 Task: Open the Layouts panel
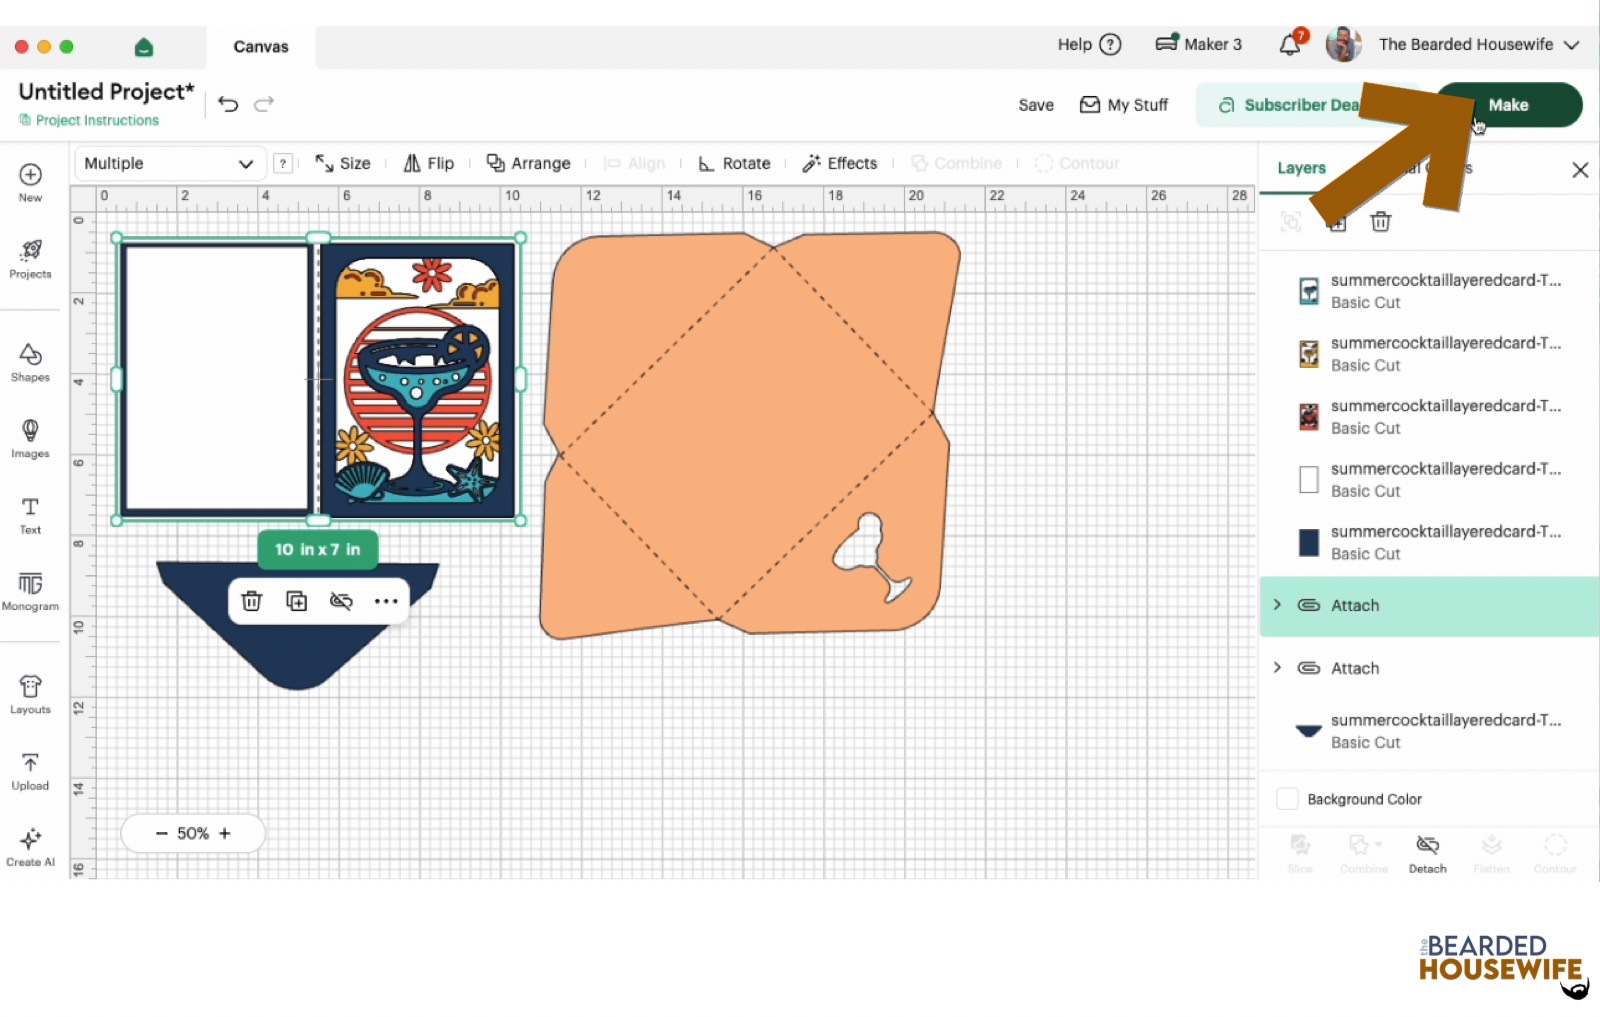pos(30,694)
